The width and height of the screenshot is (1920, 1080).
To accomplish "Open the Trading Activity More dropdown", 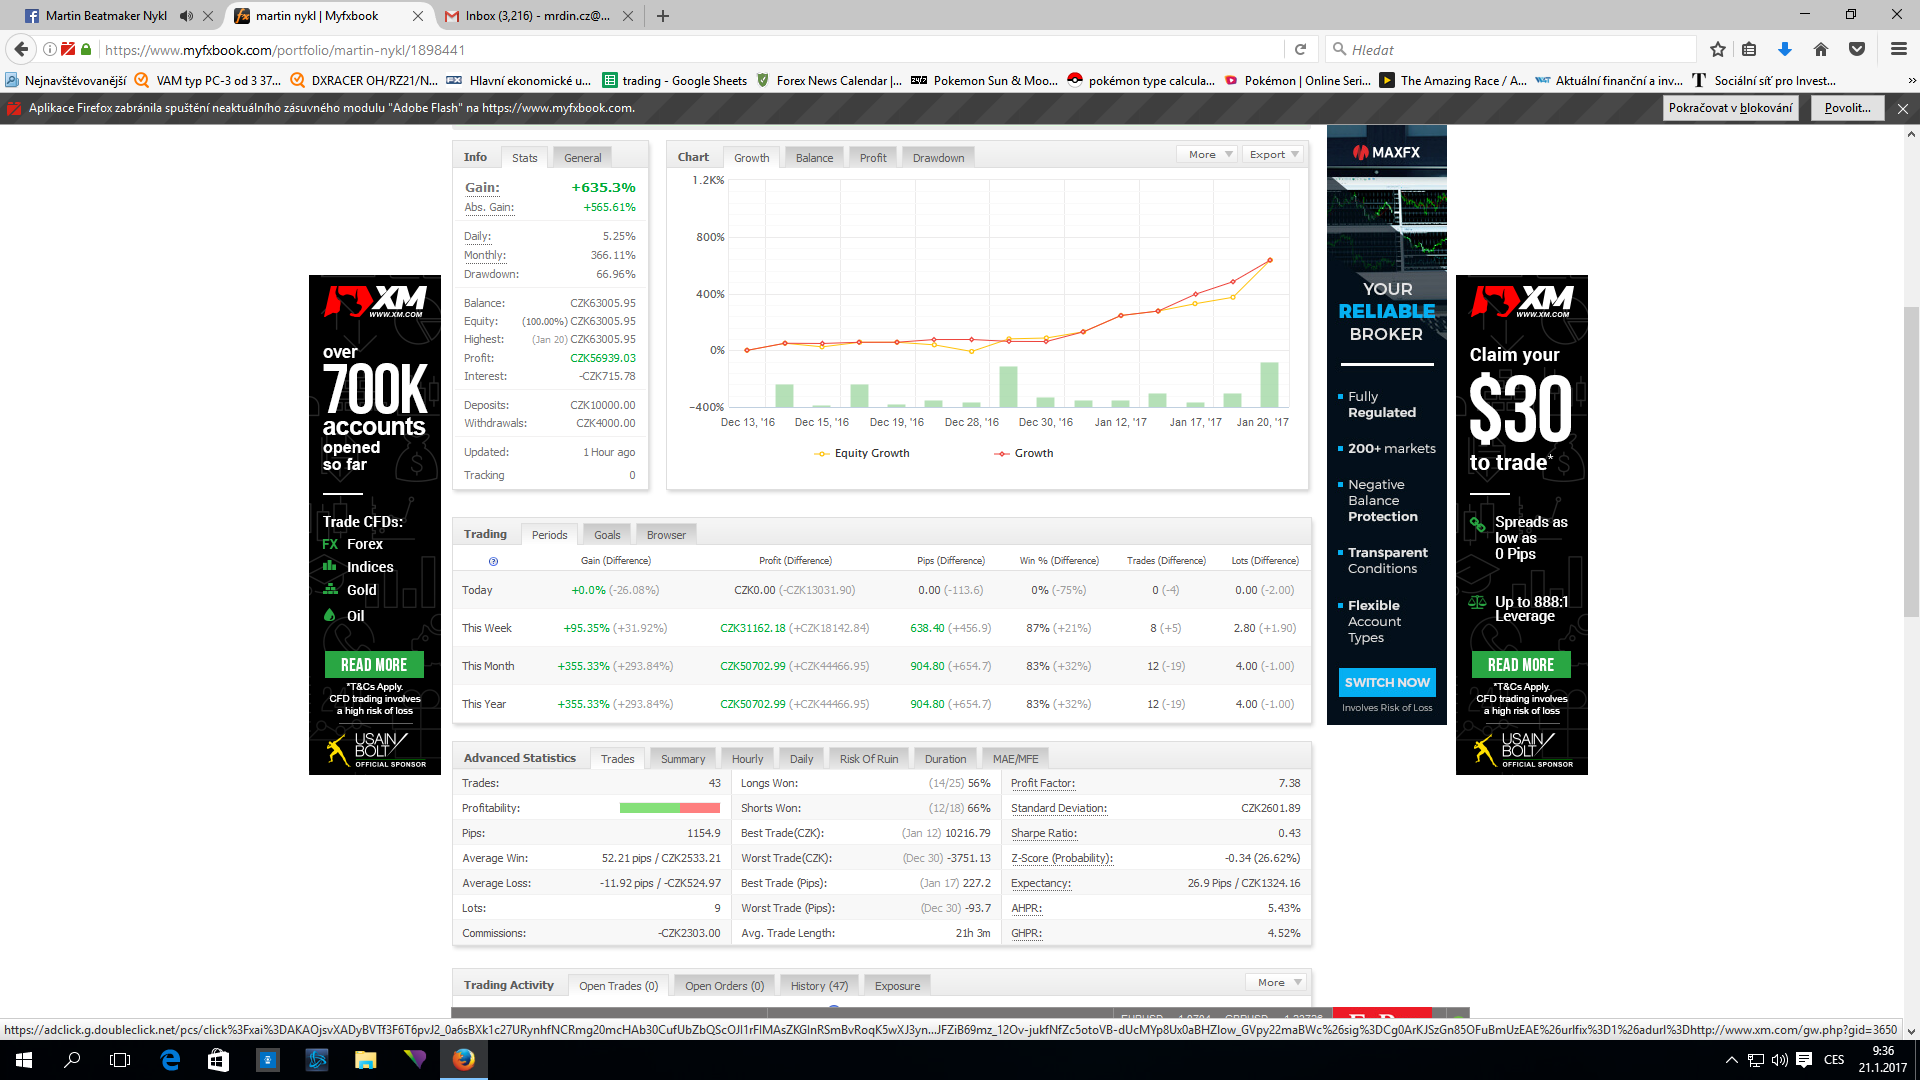I will pos(1278,983).
